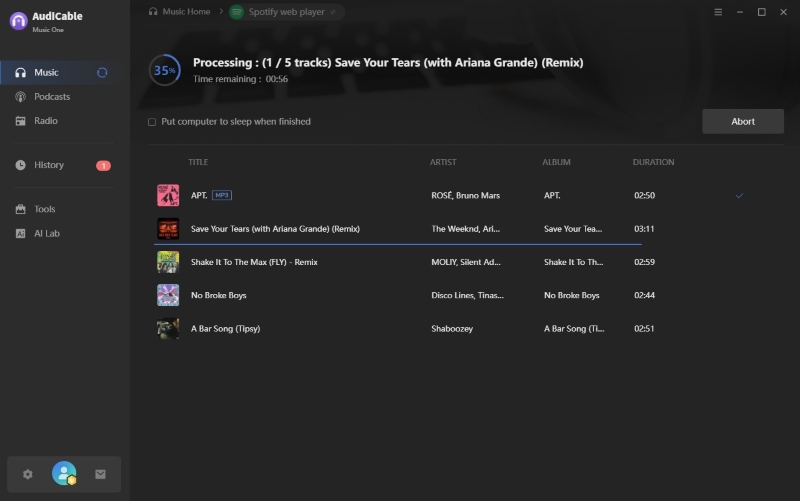Open the Tools toolbox icon
This screenshot has height=501, width=800.
[20, 209]
